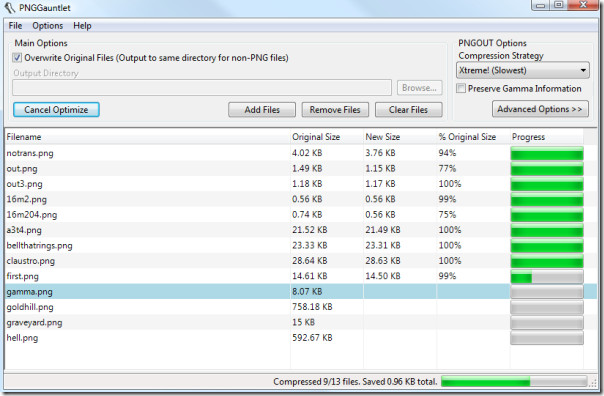Enable Preserve Gamma Information checkbox
Viewport: 604px width, 396px height.
click(x=461, y=88)
